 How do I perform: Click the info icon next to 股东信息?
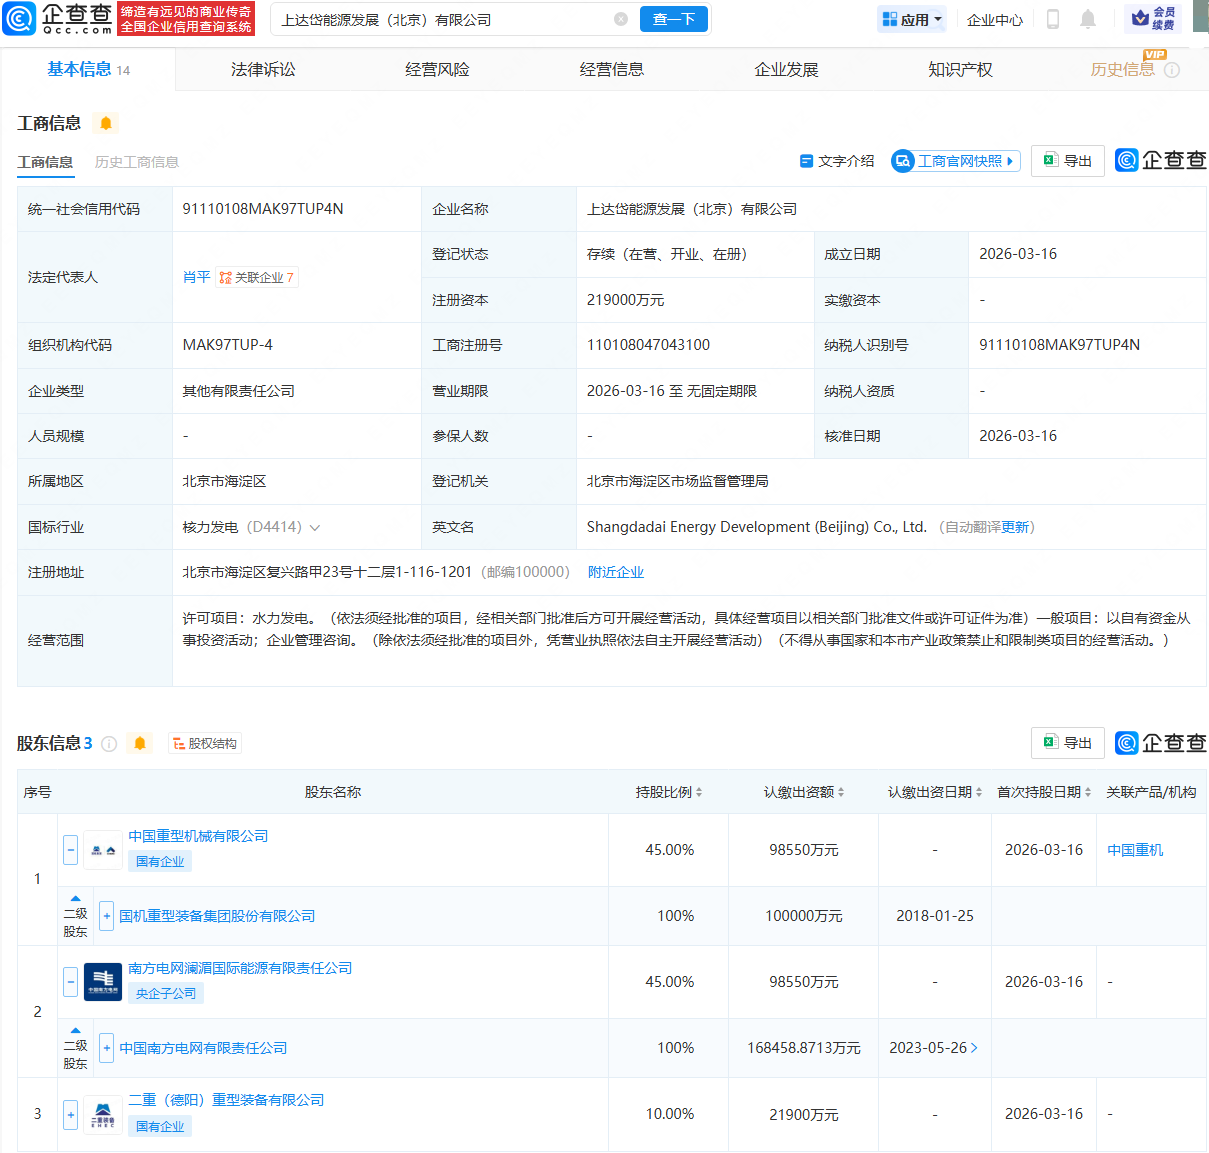[x=110, y=743]
